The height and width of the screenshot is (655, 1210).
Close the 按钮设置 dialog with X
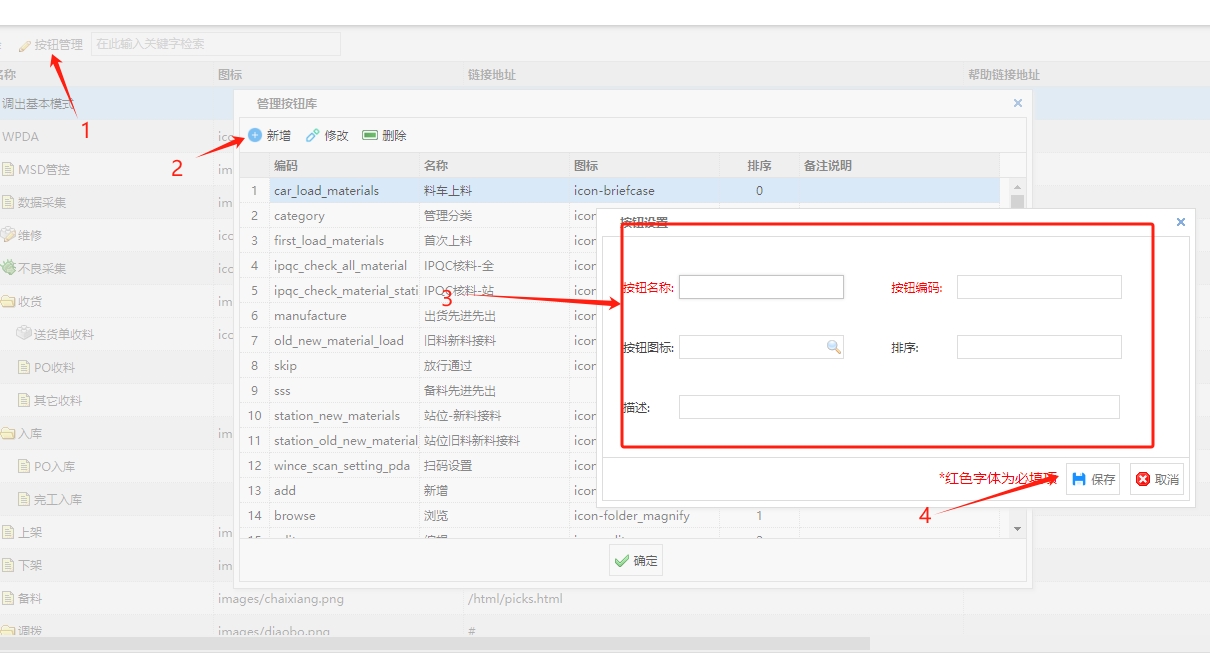tap(1181, 222)
